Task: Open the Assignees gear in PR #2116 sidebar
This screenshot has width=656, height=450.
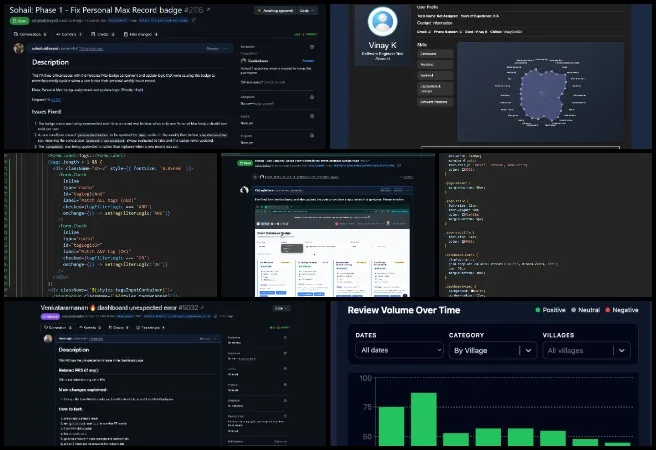Action: coord(312,97)
